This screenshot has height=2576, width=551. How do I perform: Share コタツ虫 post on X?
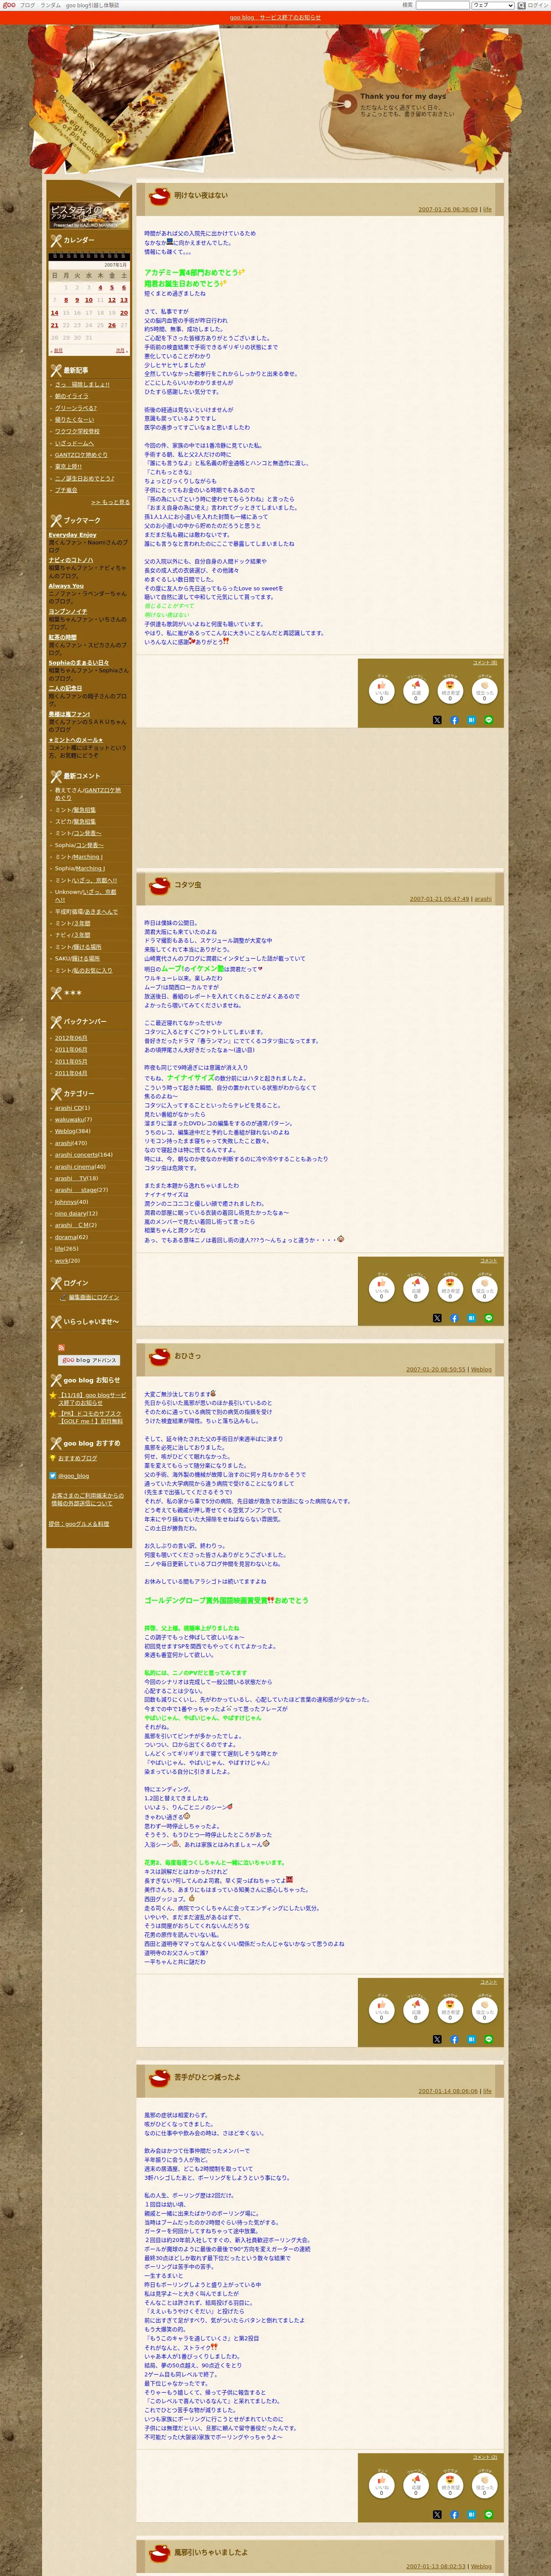437,1318
